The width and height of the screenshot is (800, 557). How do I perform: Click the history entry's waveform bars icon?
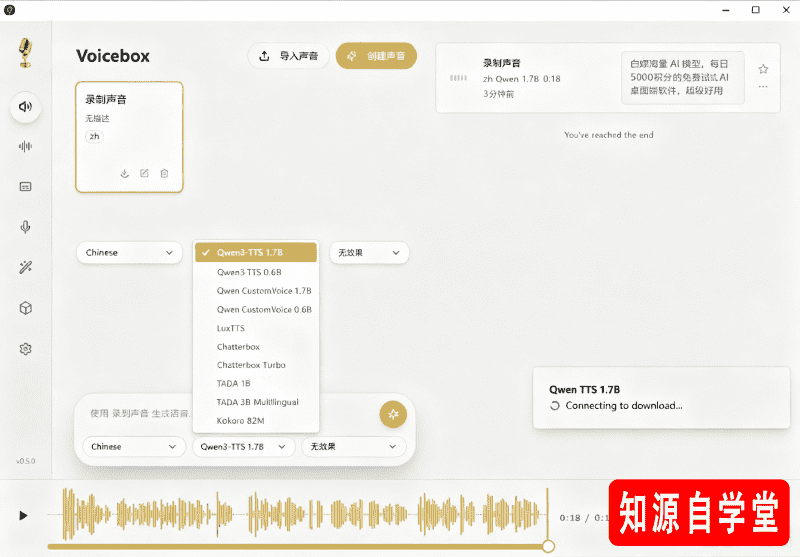click(x=458, y=78)
